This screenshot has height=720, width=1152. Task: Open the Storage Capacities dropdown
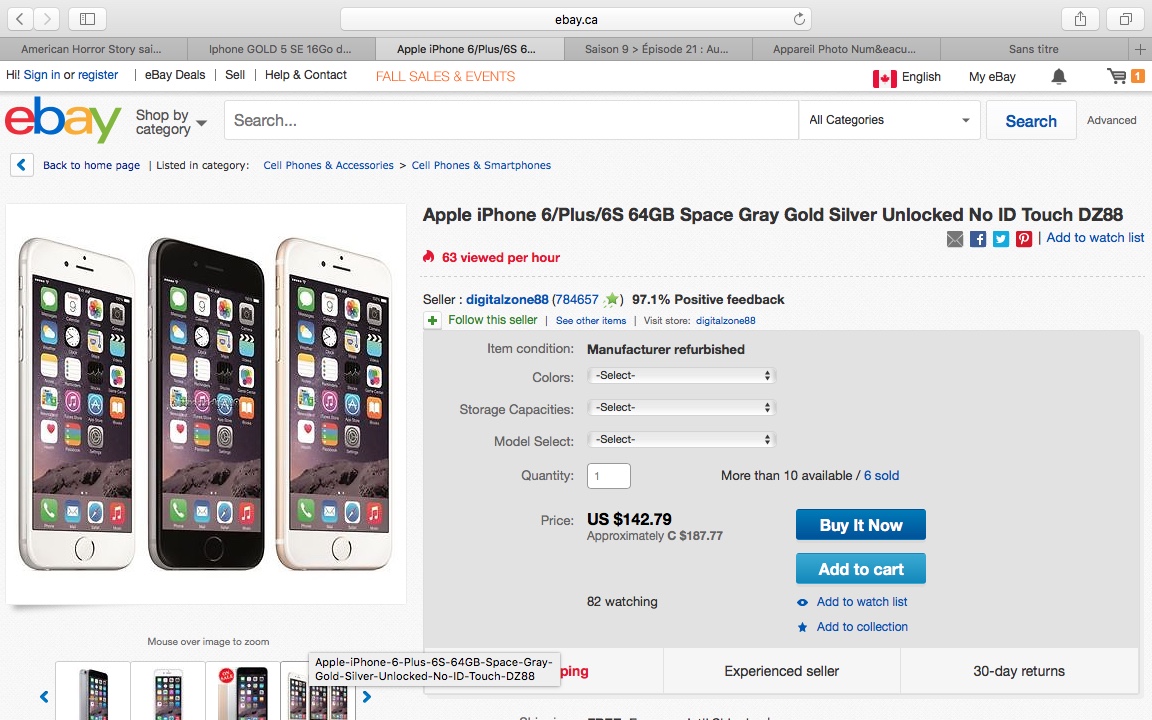(681, 408)
